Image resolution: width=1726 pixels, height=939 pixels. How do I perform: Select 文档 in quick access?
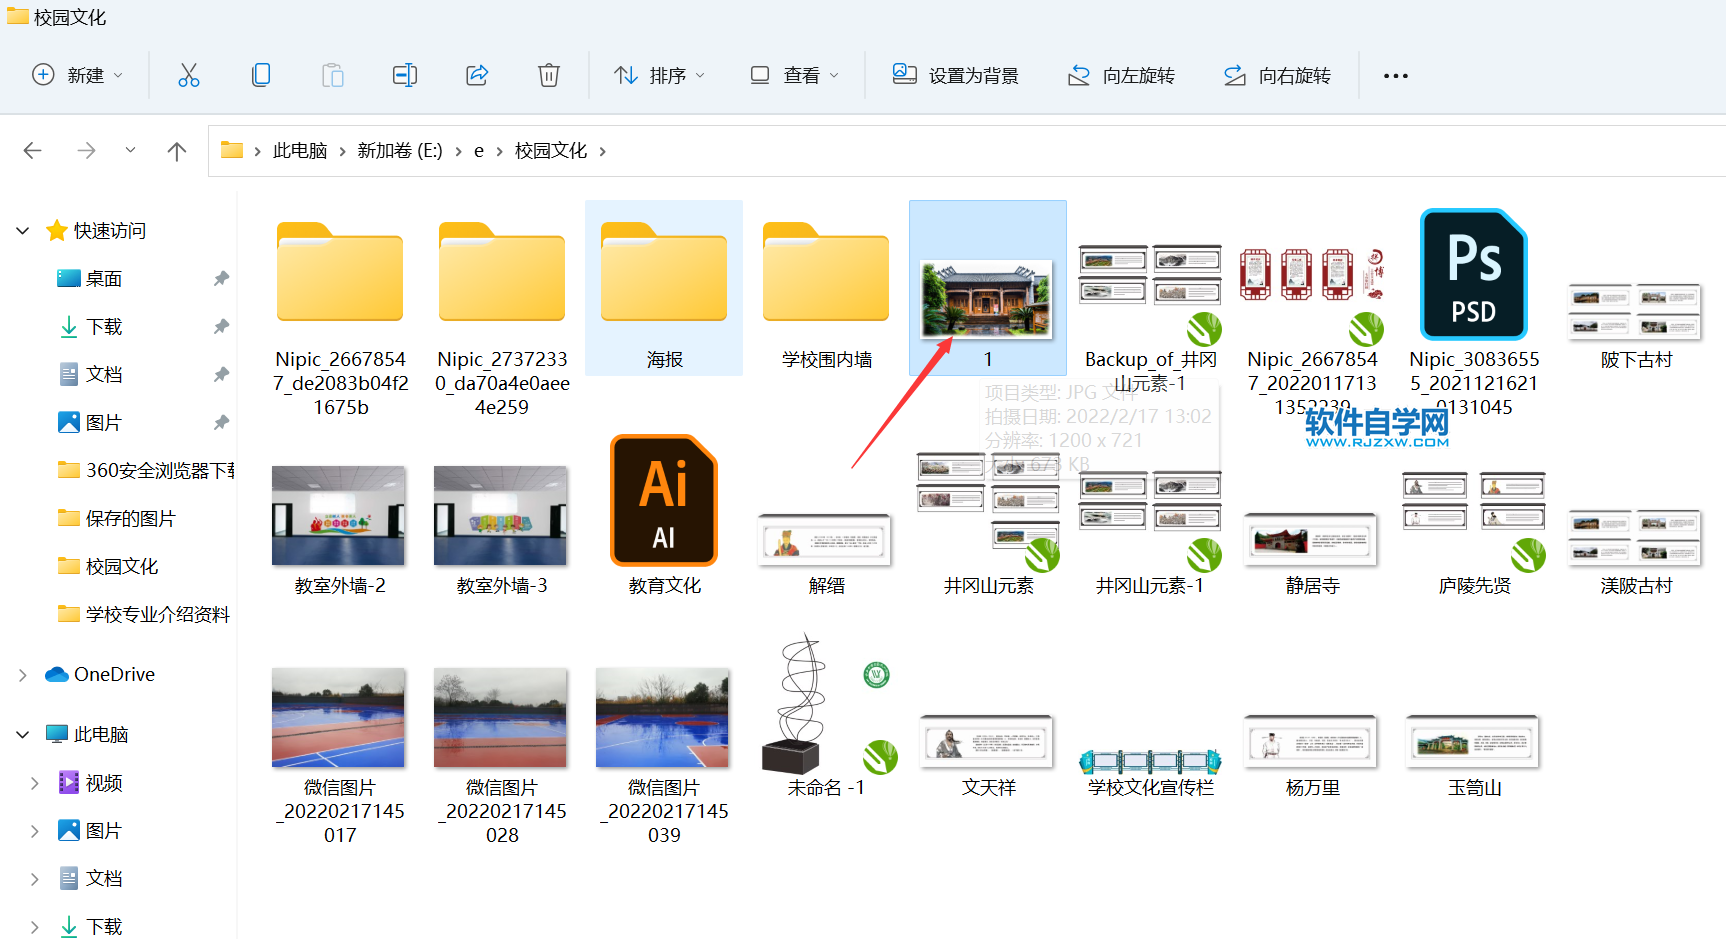coord(104,375)
